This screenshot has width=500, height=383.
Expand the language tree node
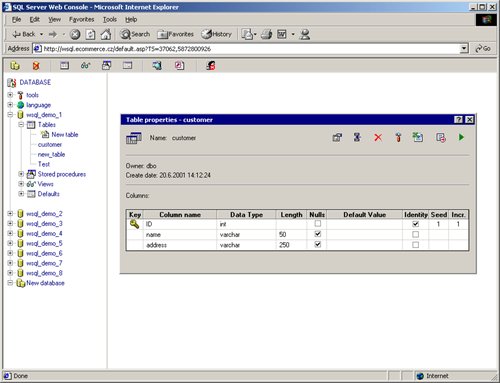point(10,105)
